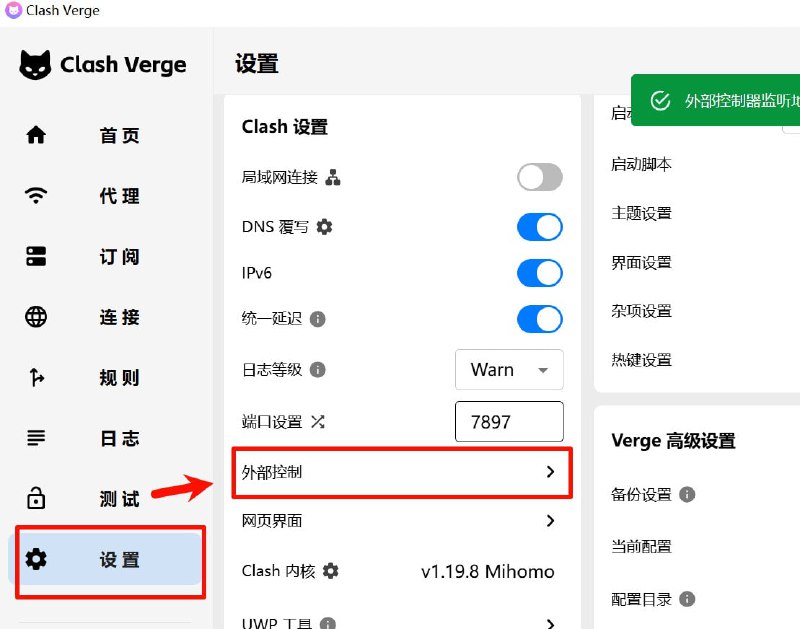Toggle the 局域网连接 switch on
The height and width of the screenshot is (629, 800).
click(539, 177)
